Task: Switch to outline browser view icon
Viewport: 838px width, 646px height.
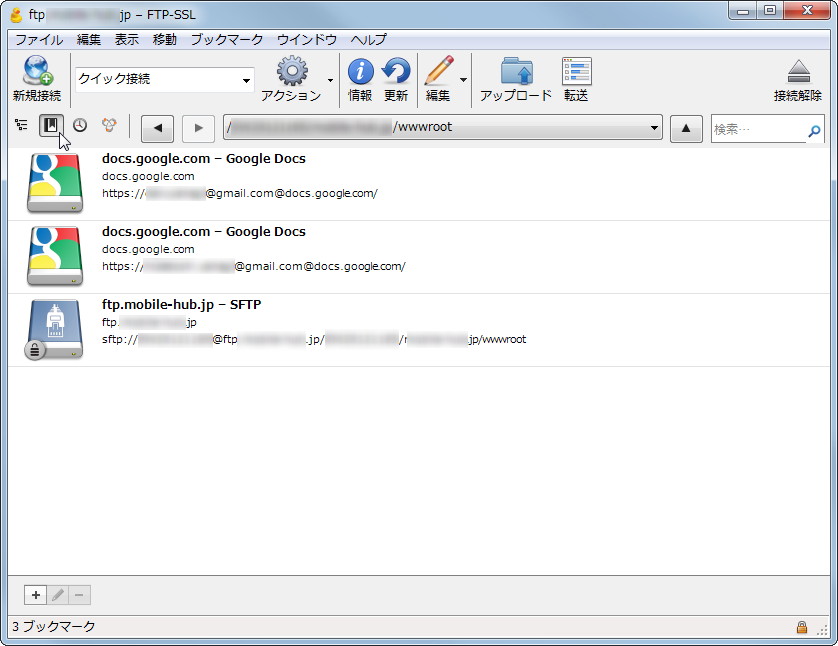Action: pos(21,126)
